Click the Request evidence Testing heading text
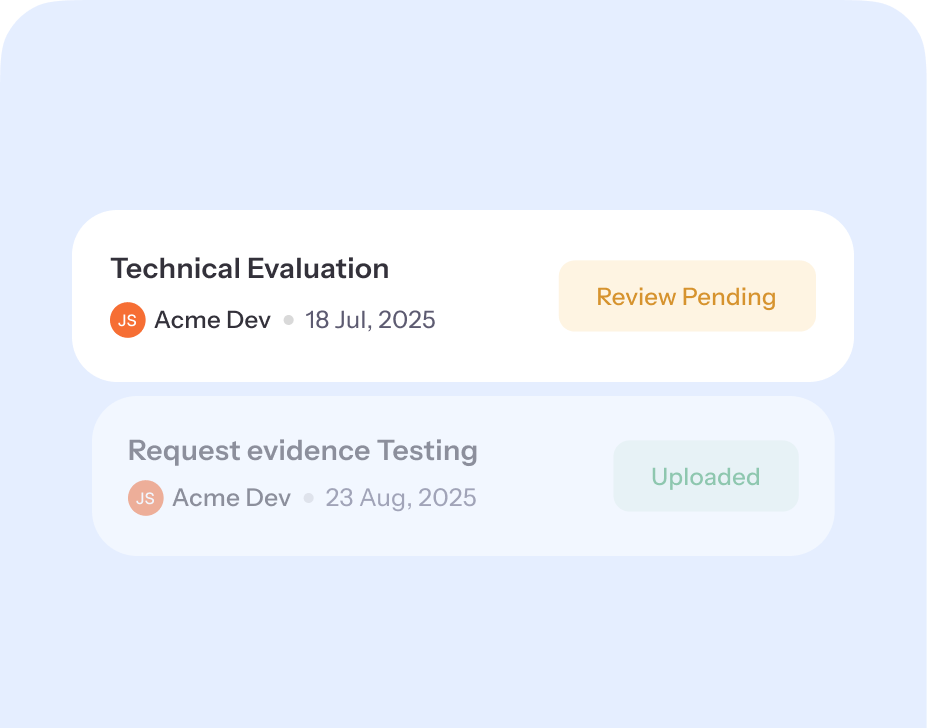927x728 pixels. pyautogui.click(x=302, y=450)
